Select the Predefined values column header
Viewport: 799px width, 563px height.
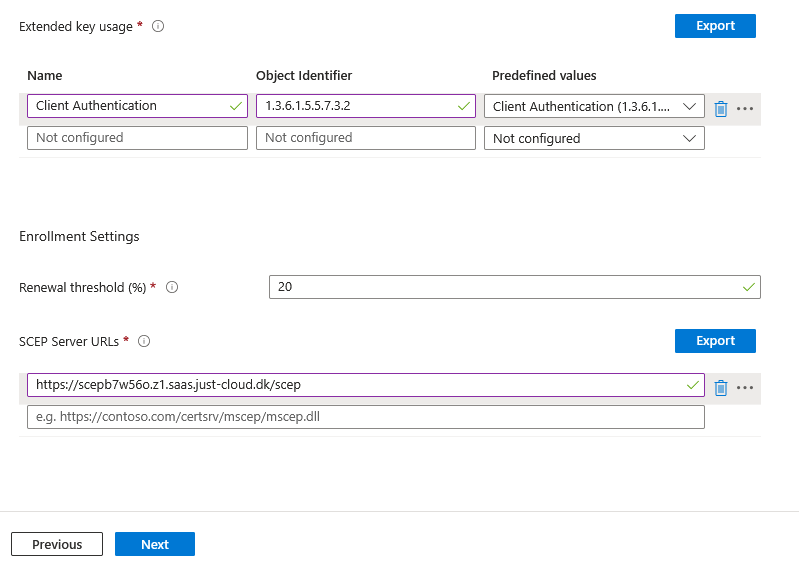(x=544, y=75)
